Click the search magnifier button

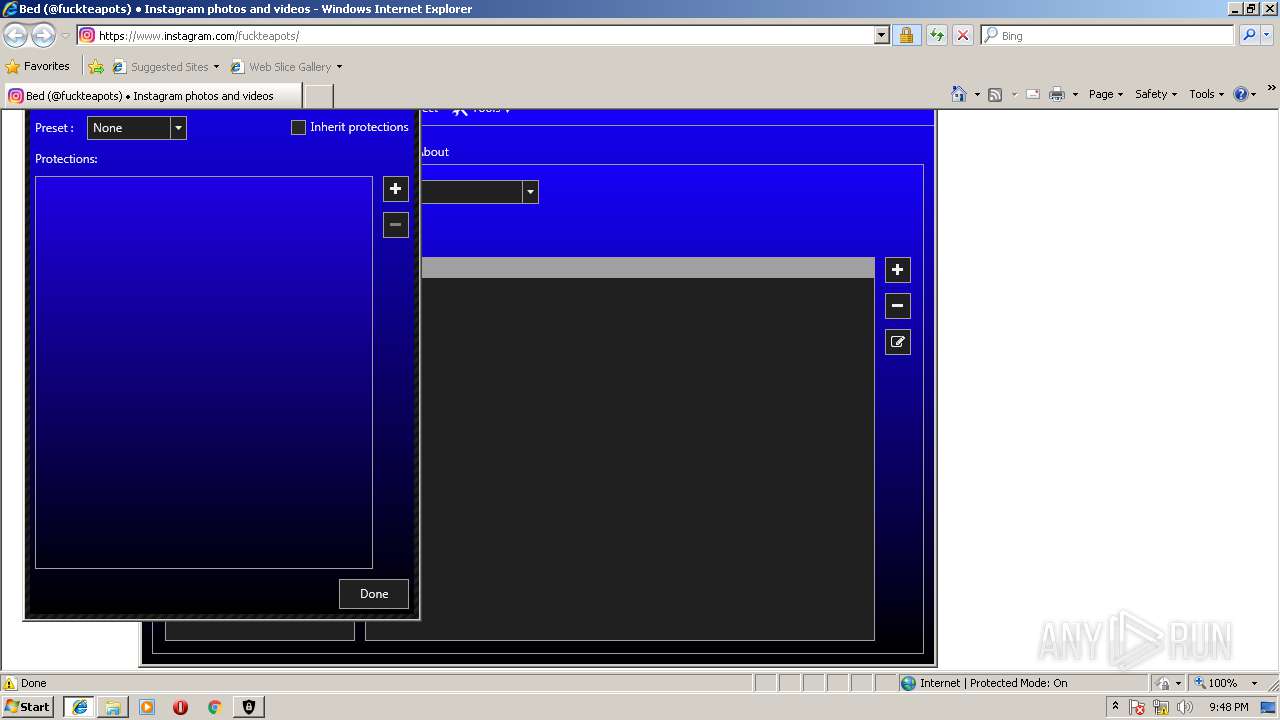click(x=1249, y=35)
